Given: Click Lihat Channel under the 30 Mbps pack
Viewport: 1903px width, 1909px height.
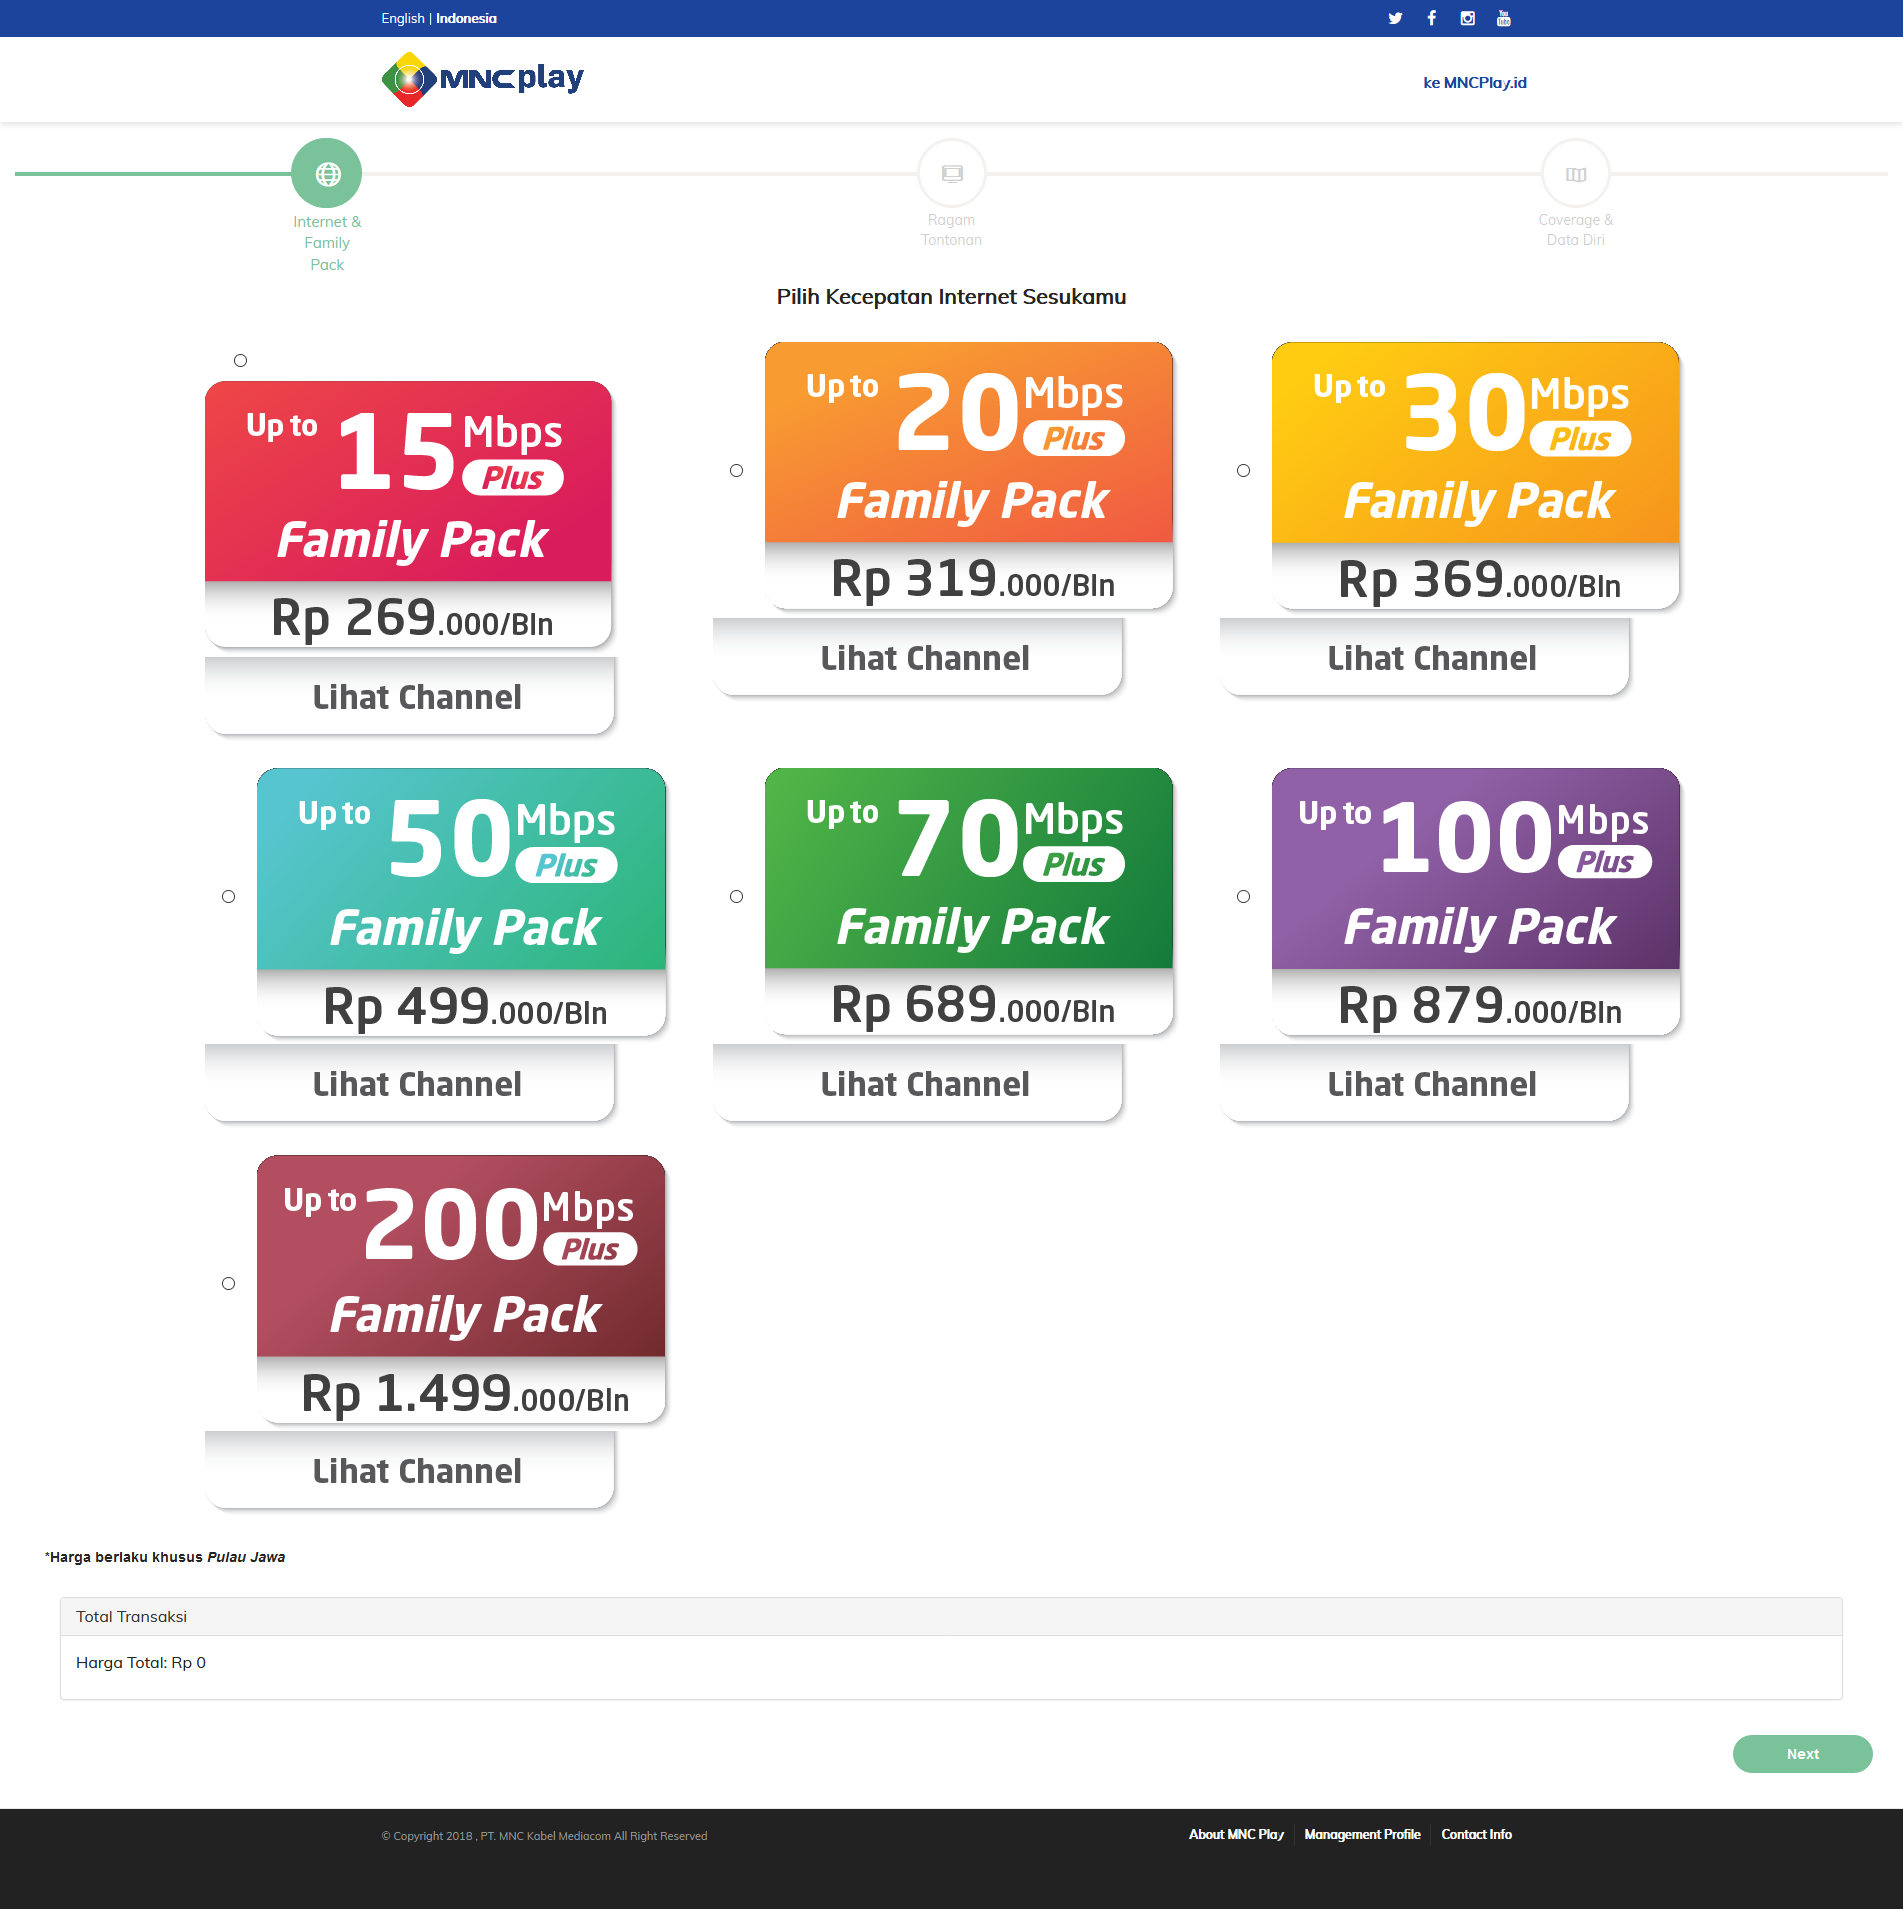Looking at the screenshot, I should coord(1425,657).
